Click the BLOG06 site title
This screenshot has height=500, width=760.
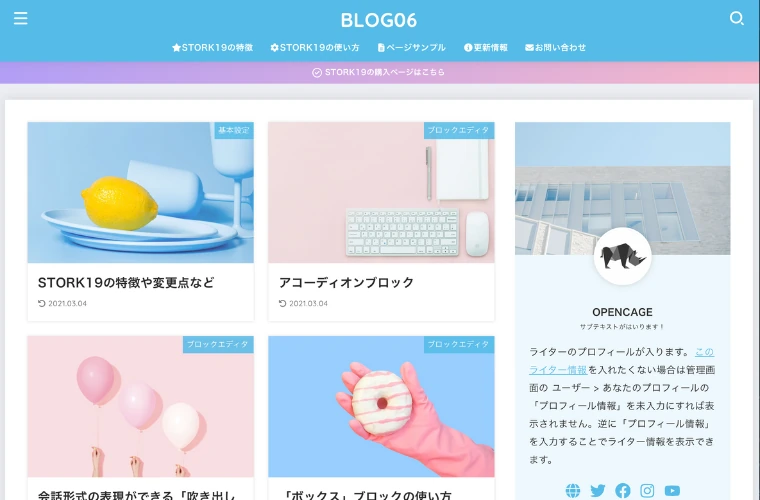379,20
